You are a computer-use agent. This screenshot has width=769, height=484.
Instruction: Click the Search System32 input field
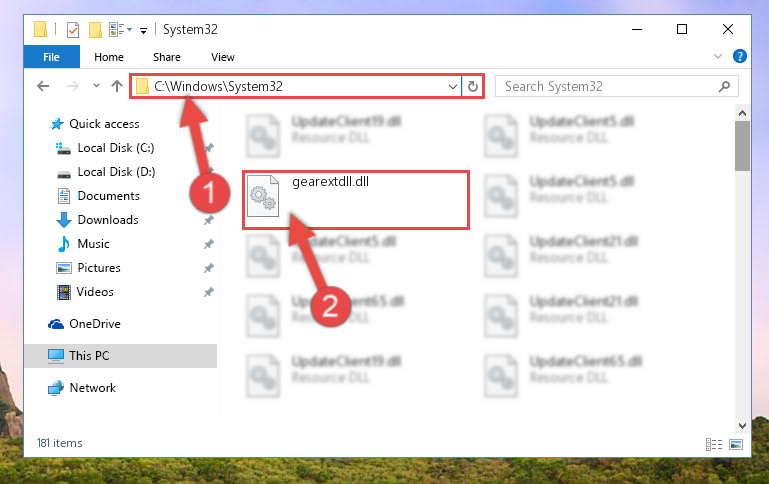609,86
